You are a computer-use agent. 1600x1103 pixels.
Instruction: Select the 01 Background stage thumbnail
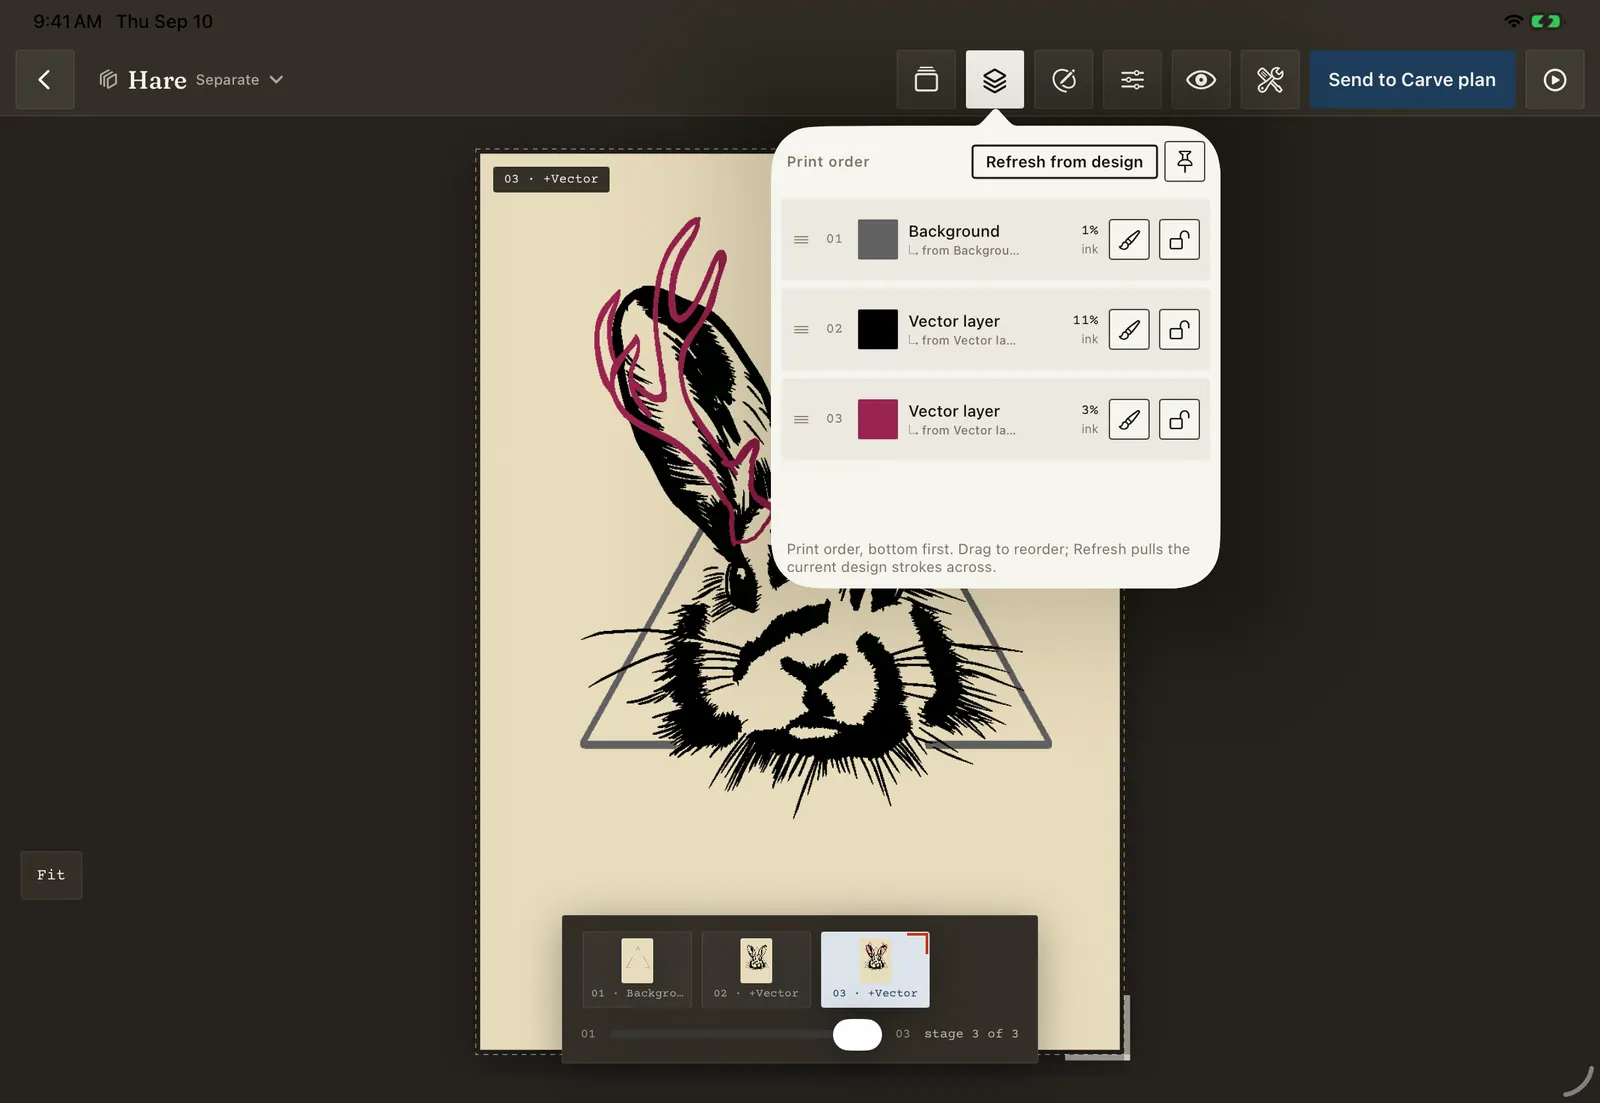(637, 969)
